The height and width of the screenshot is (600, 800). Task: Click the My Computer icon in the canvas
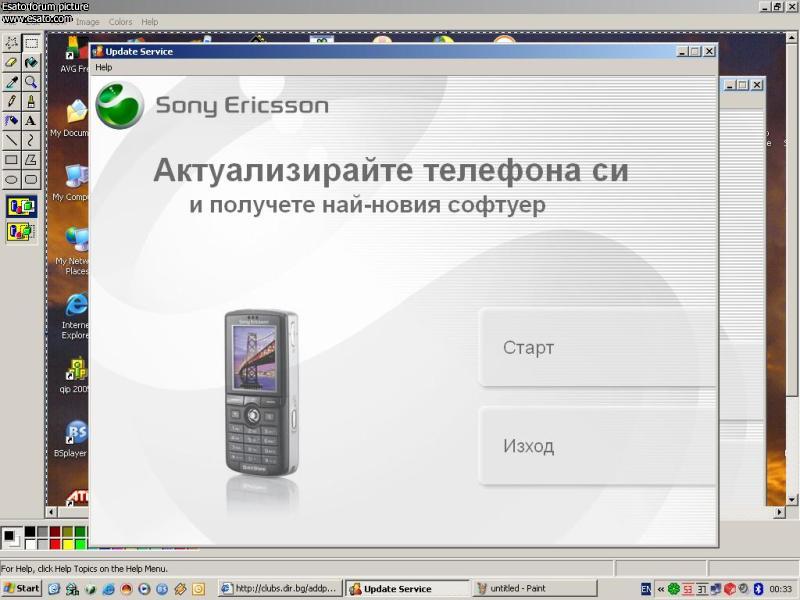pos(76,176)
